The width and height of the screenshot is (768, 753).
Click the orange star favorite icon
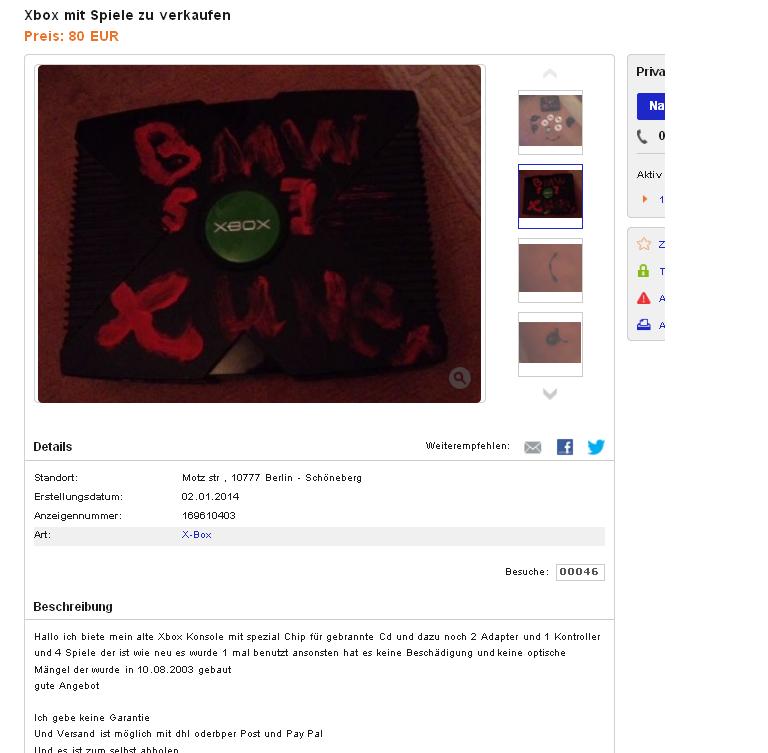click(644, 244)
